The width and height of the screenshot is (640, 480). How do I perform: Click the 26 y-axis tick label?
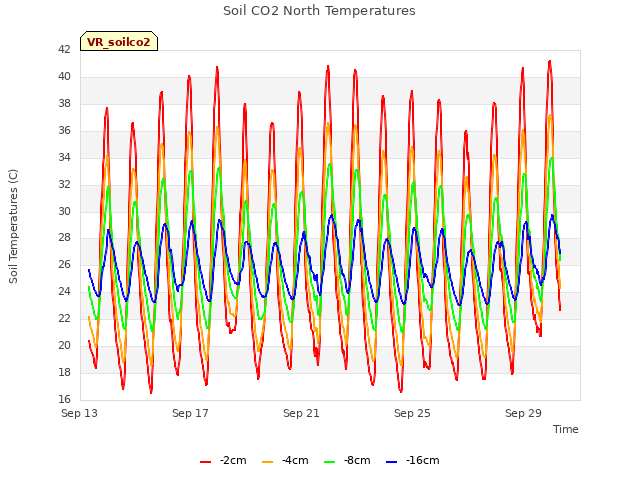64,264
